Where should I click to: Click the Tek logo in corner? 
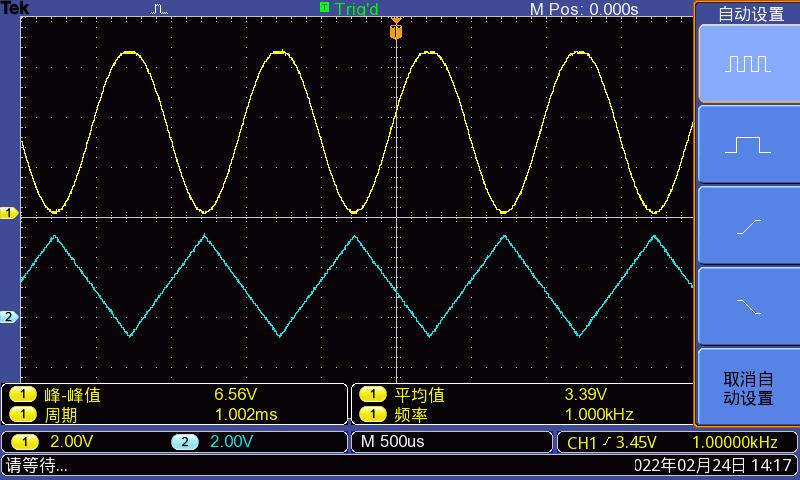[x=16, y=8]
